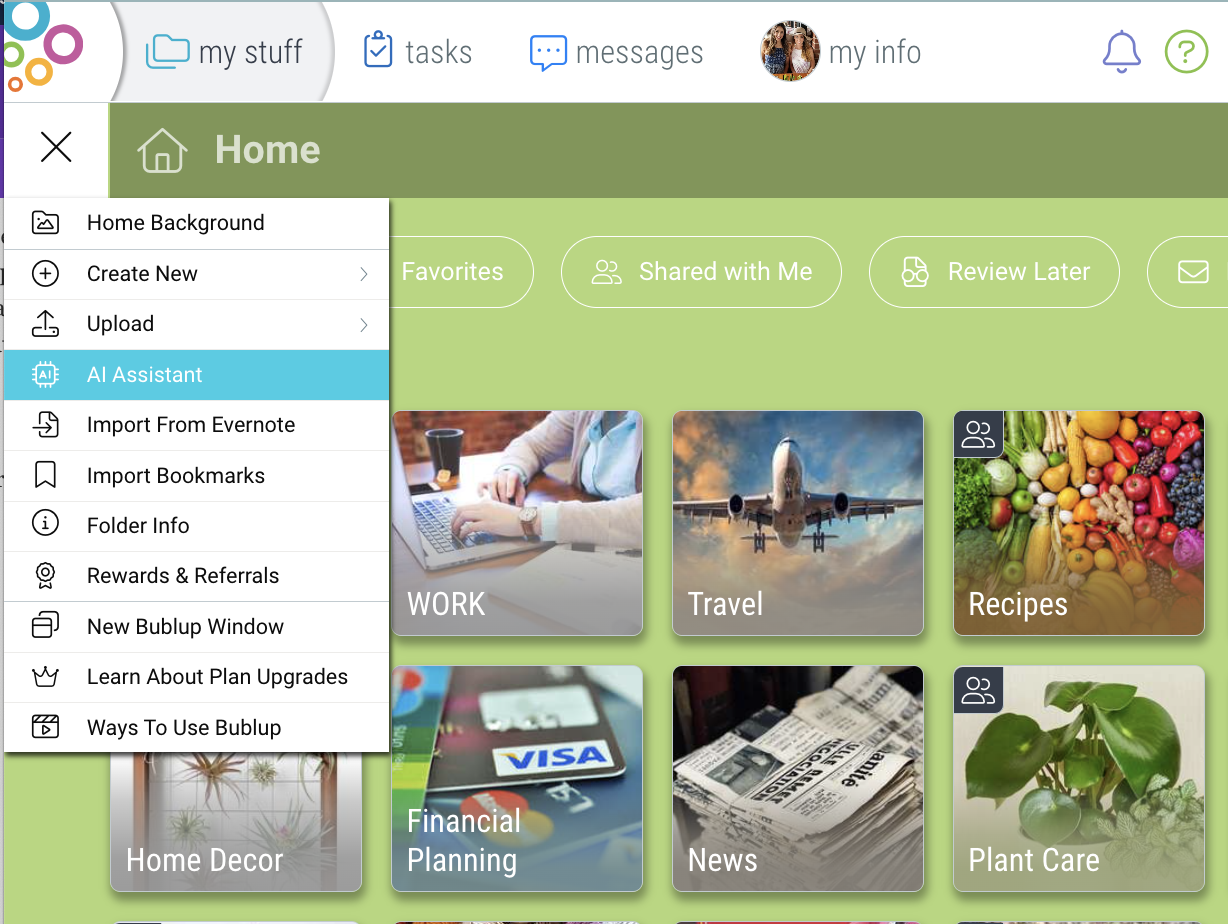Open Folder Info from the menu
Viewport: 1228px width, 924px height.
[x=196, y=526]
